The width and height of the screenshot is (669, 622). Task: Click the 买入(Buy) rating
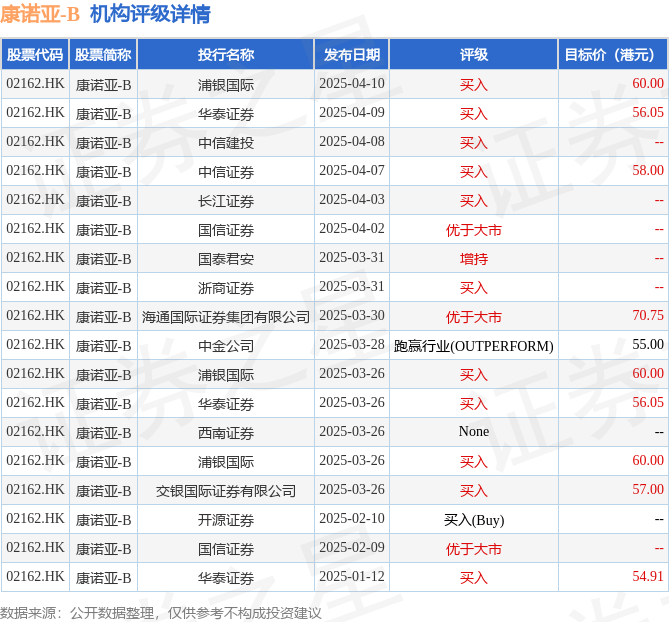click(474, 520)
